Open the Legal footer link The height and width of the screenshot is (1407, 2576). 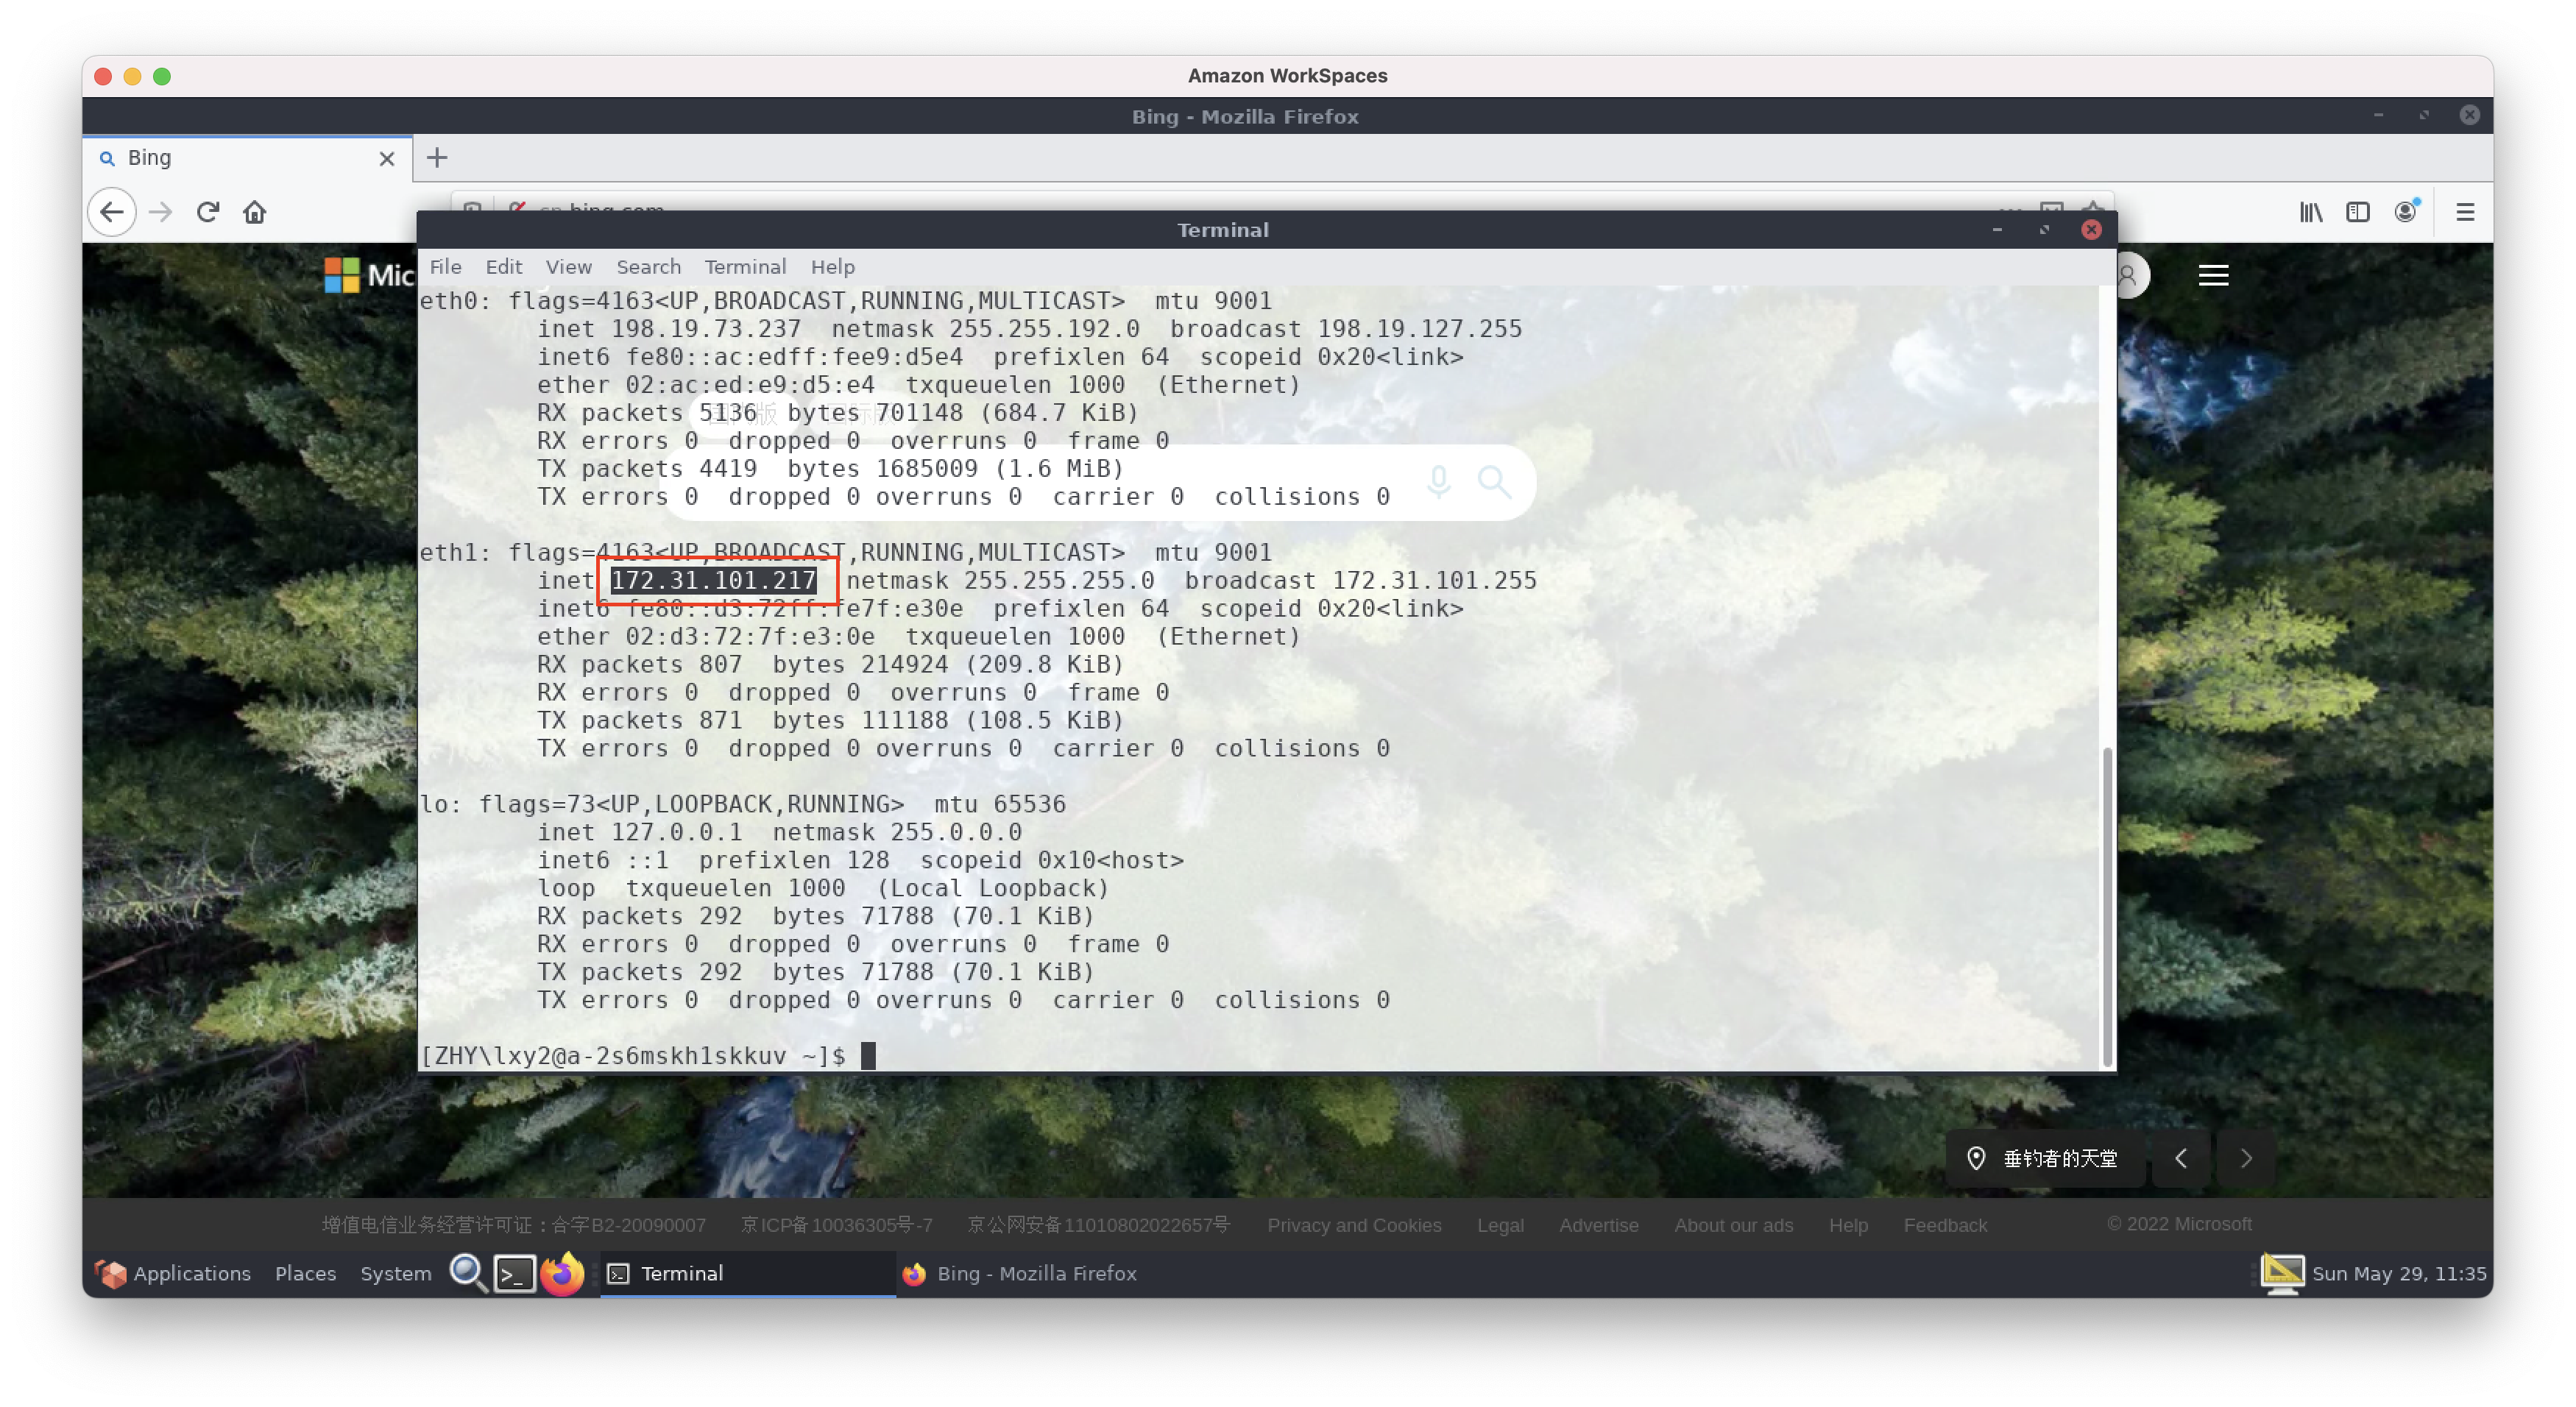click(x=1500, y=1225)
